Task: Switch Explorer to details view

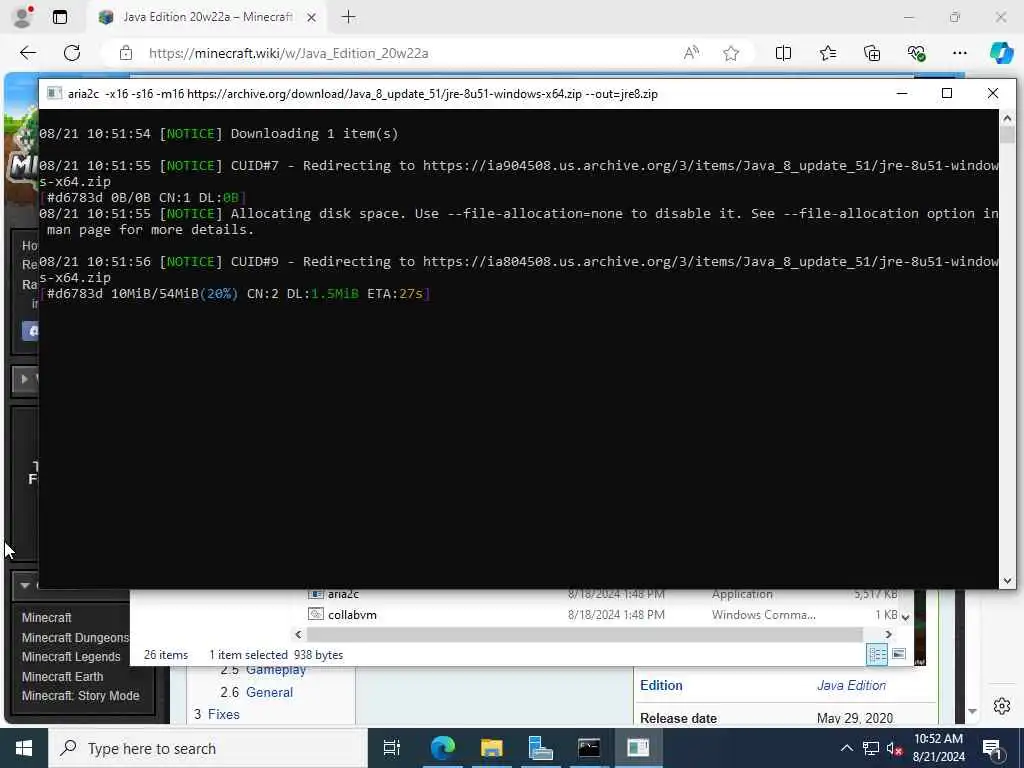Action: pos(877,654)
